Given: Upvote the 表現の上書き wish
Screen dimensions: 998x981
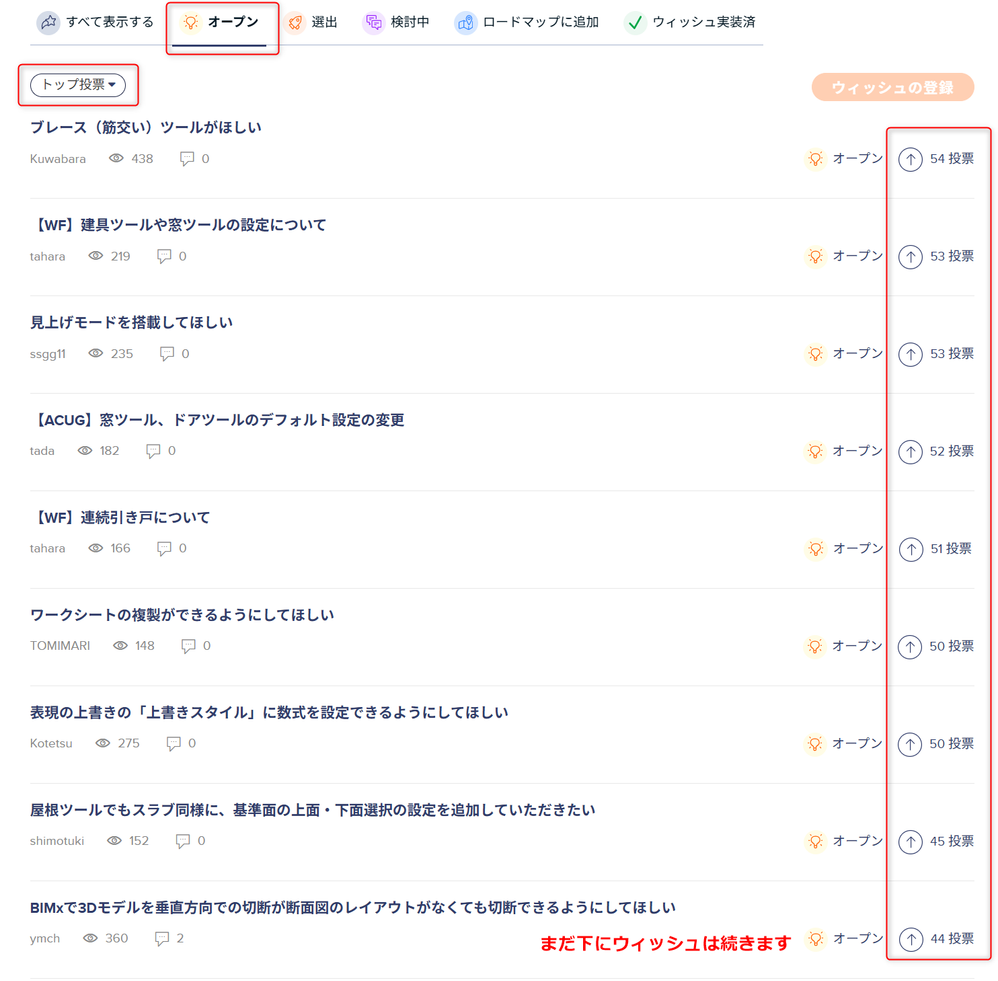Looking at the screenshot, I should (x=910, y=744).
